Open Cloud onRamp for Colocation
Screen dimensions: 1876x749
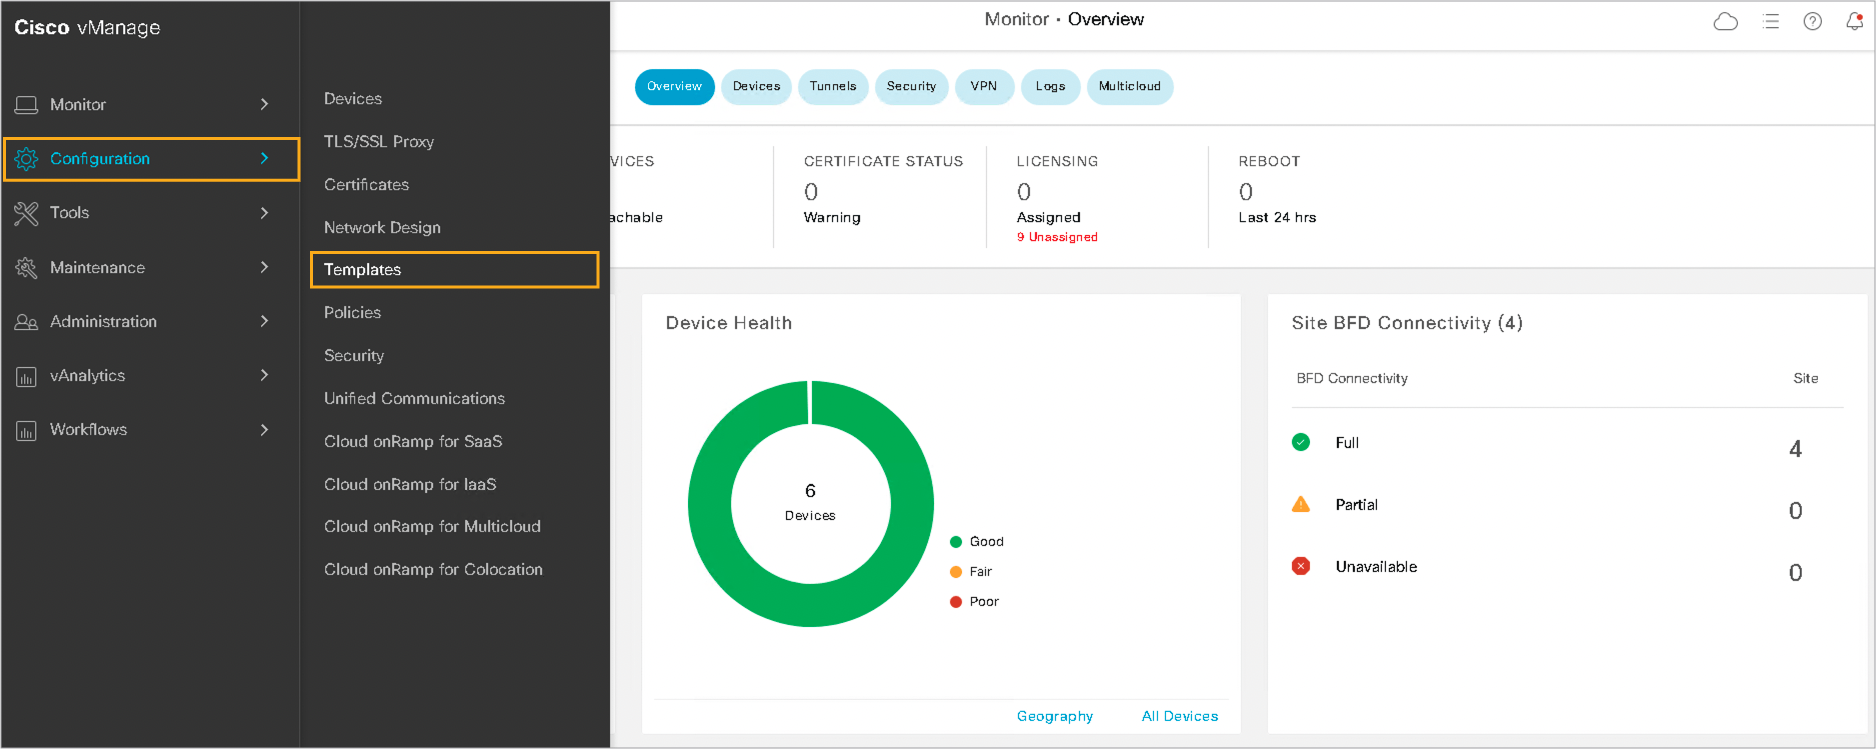[x=433, y=569]
